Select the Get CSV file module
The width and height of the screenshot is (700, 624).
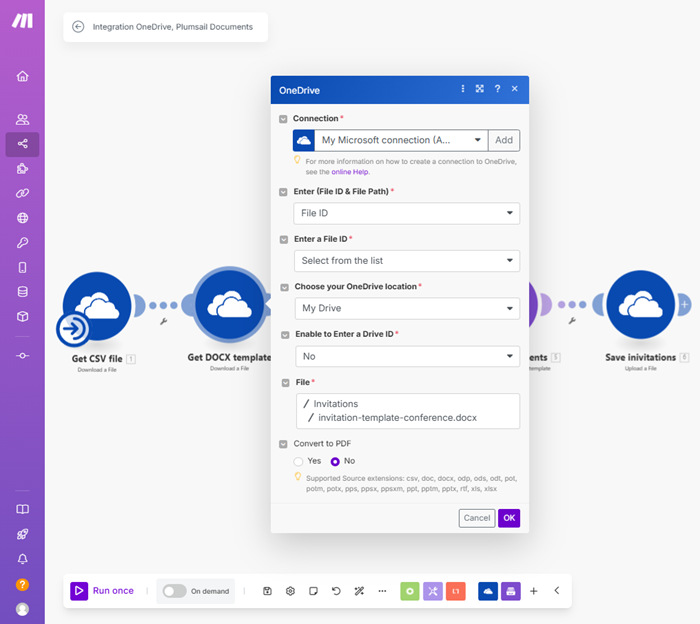(x=97, y=306)
